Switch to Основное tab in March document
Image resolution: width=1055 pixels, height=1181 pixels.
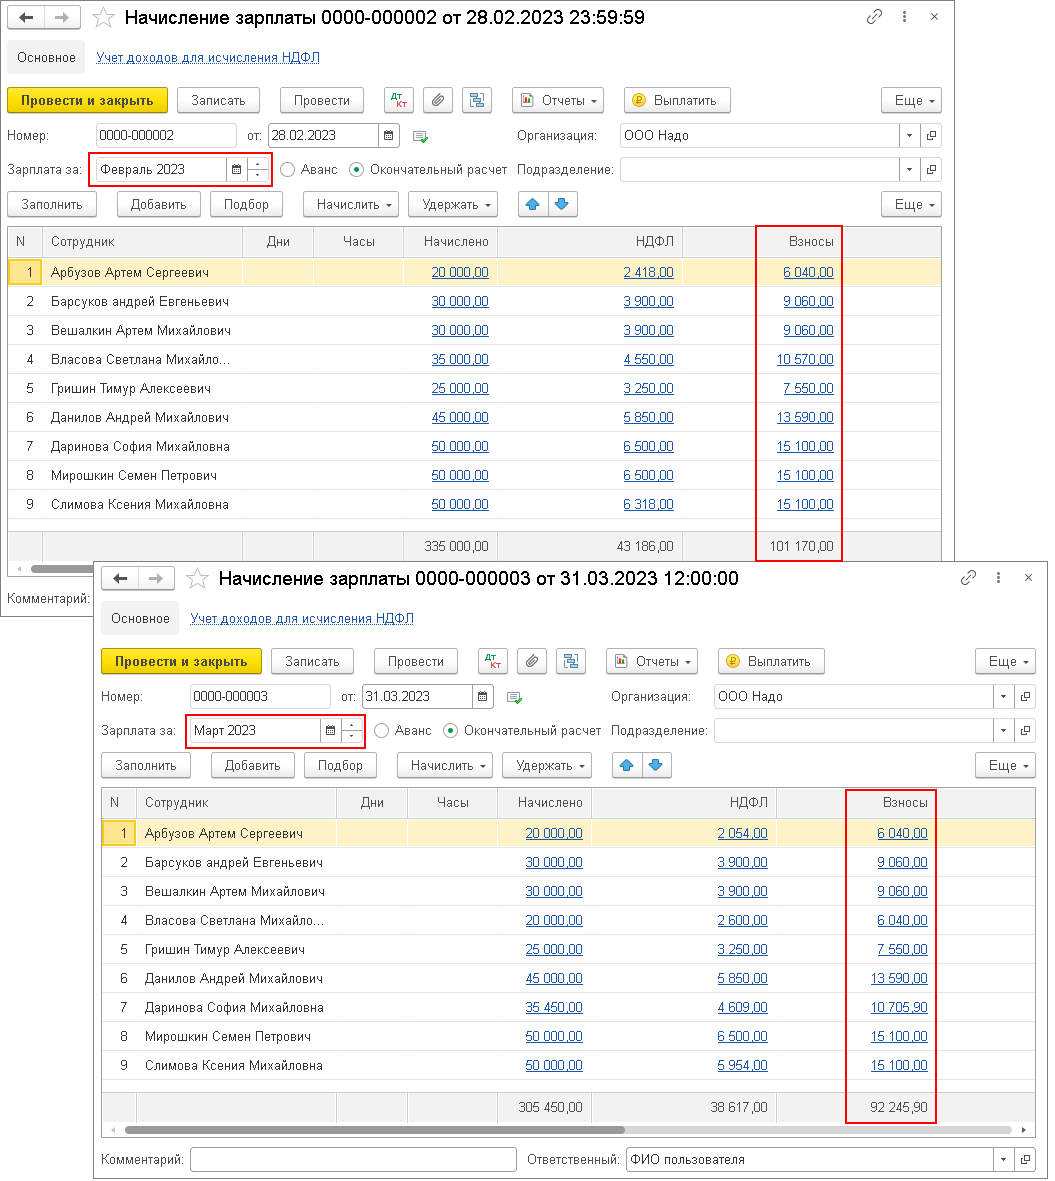tap(140, 618)
